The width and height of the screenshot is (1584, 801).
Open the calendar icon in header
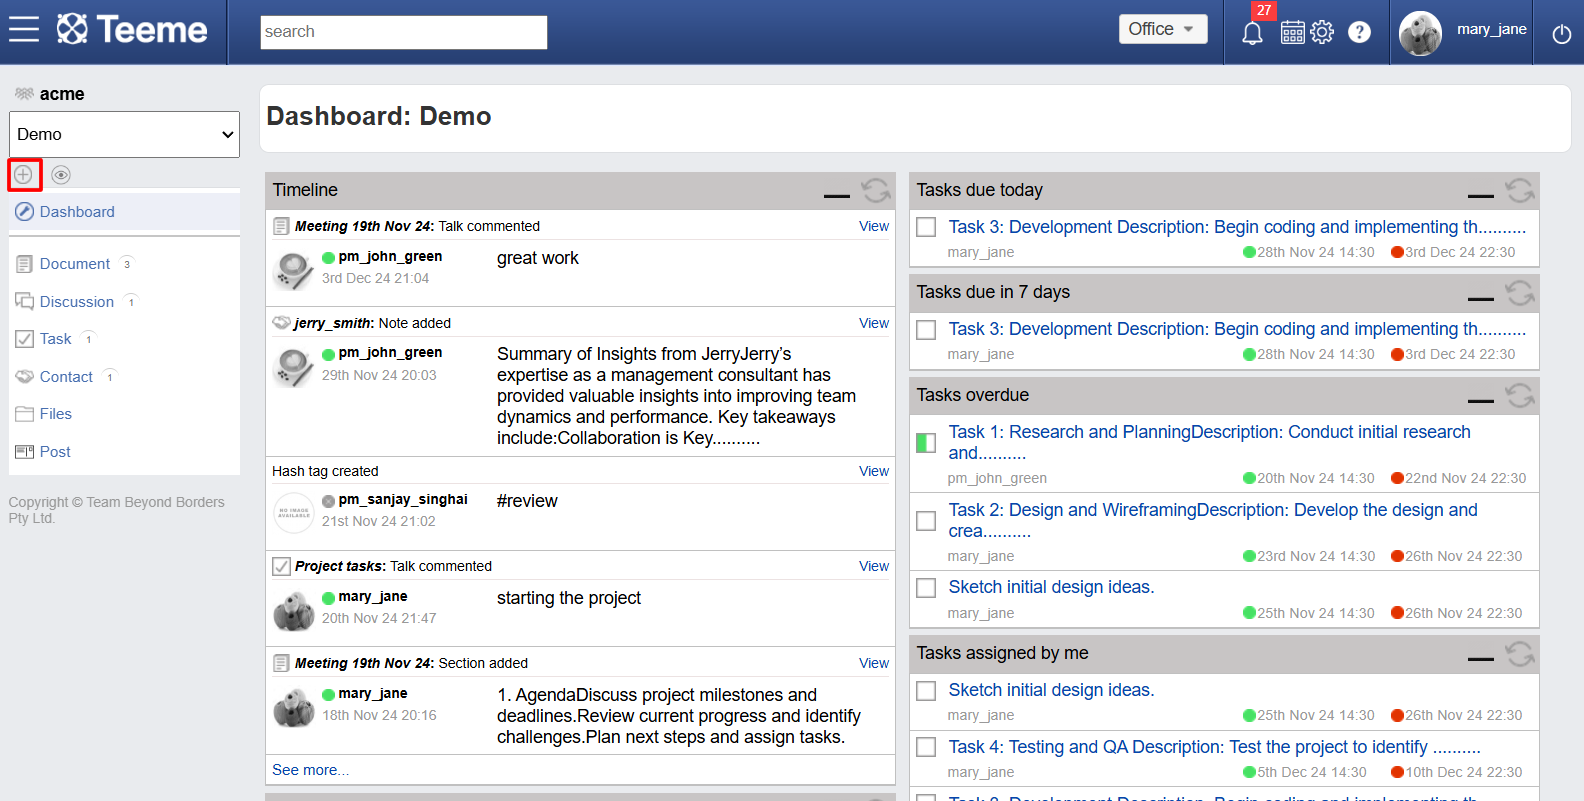[1292, 32]
